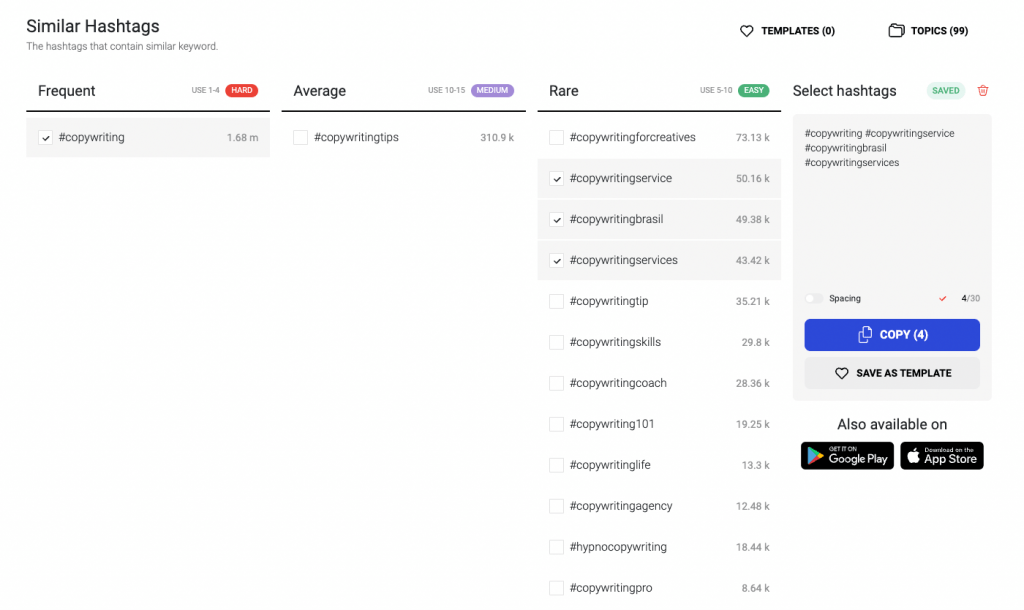Uncheck the #copywritingservice checkbox

[x=556, y=178]
